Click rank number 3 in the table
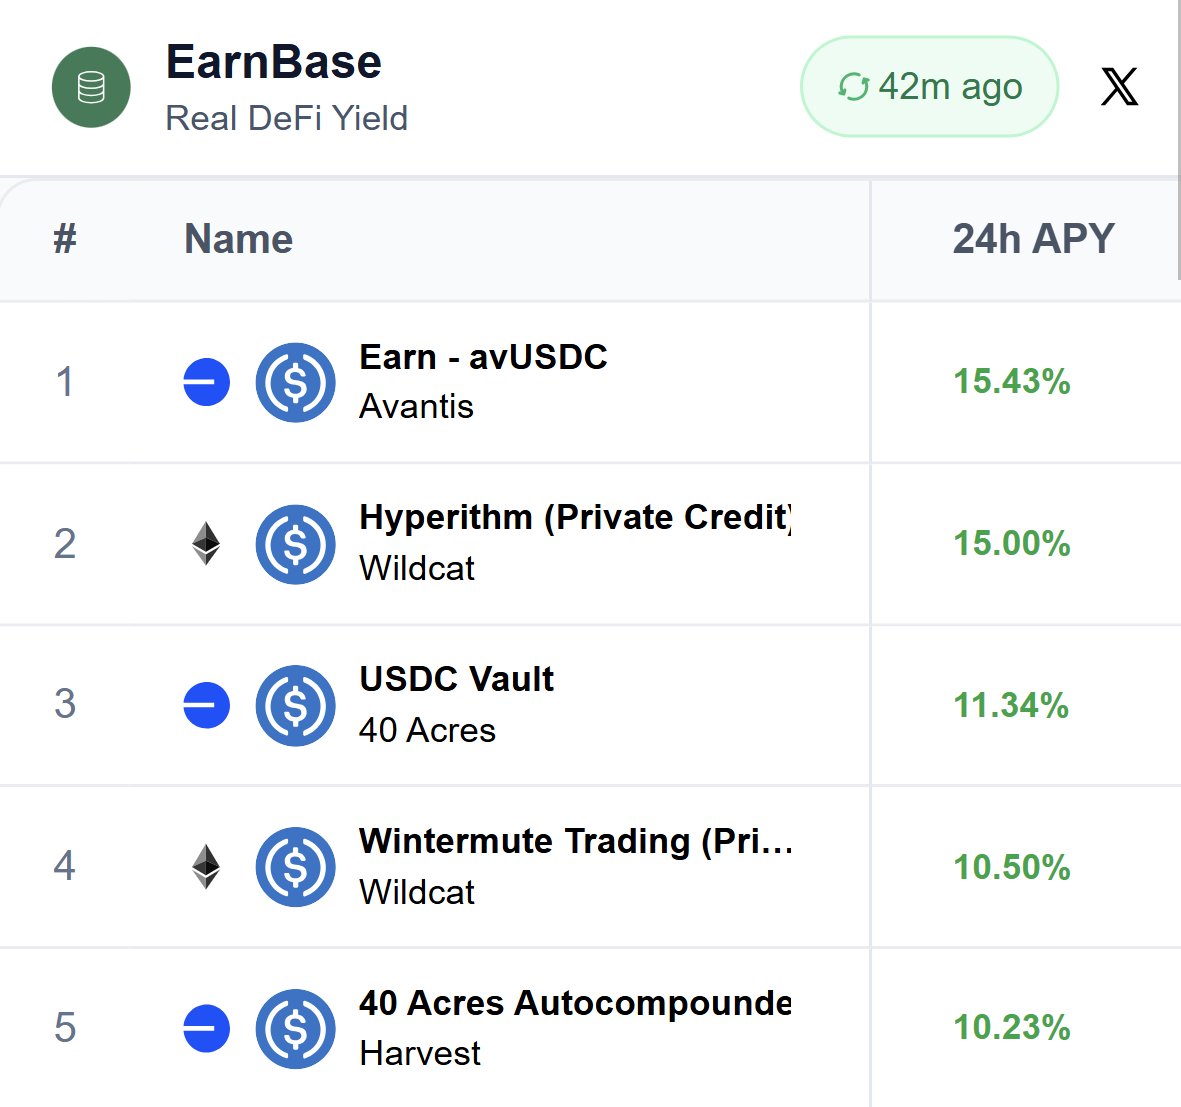The height and width of the screenshot is (1107, 1181). [x=65, y=703]
